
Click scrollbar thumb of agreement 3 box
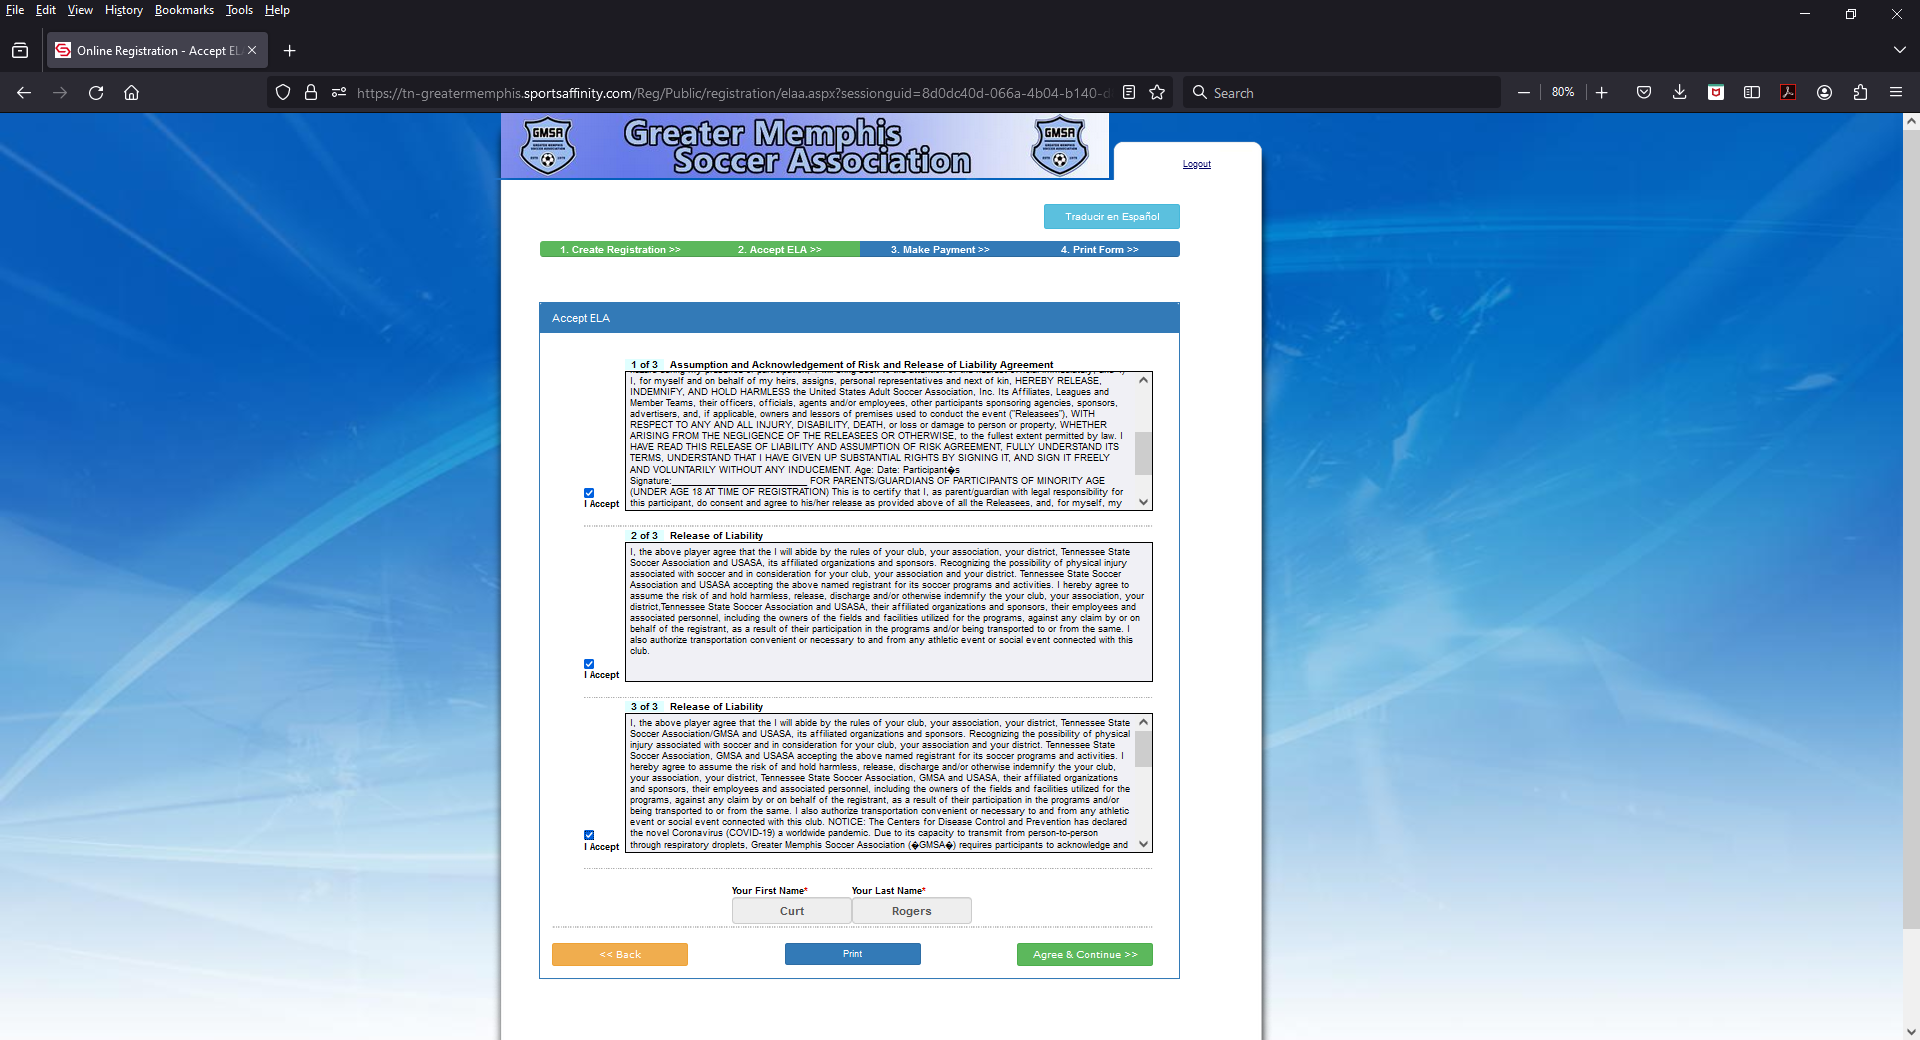pyautogui.click(x=1143, y=749)
